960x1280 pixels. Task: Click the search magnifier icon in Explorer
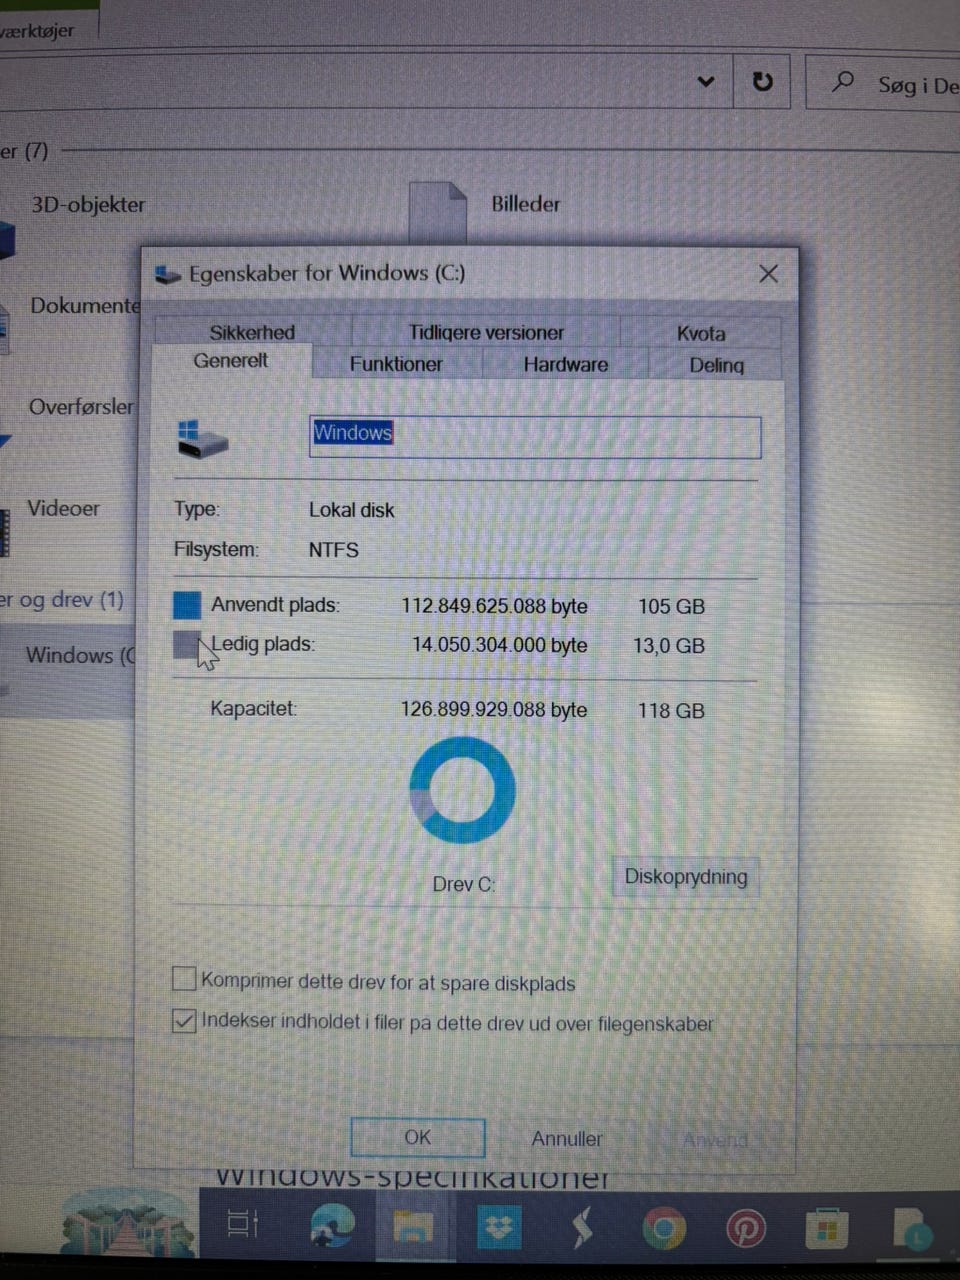pos(844,82)
